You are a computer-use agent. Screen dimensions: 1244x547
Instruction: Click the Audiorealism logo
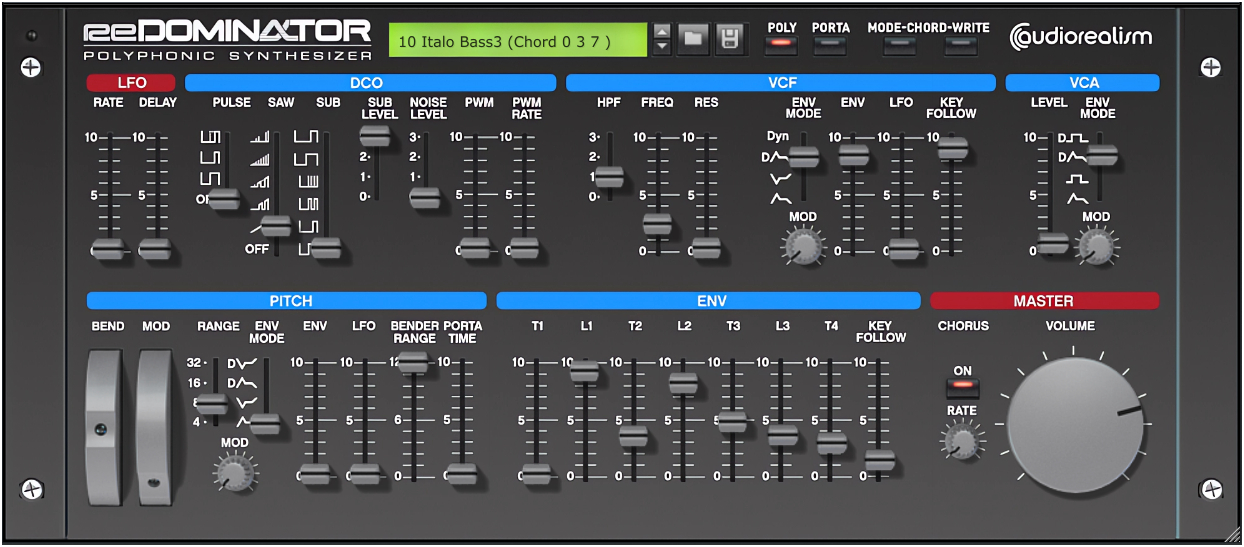click(x=1080, y=38)
